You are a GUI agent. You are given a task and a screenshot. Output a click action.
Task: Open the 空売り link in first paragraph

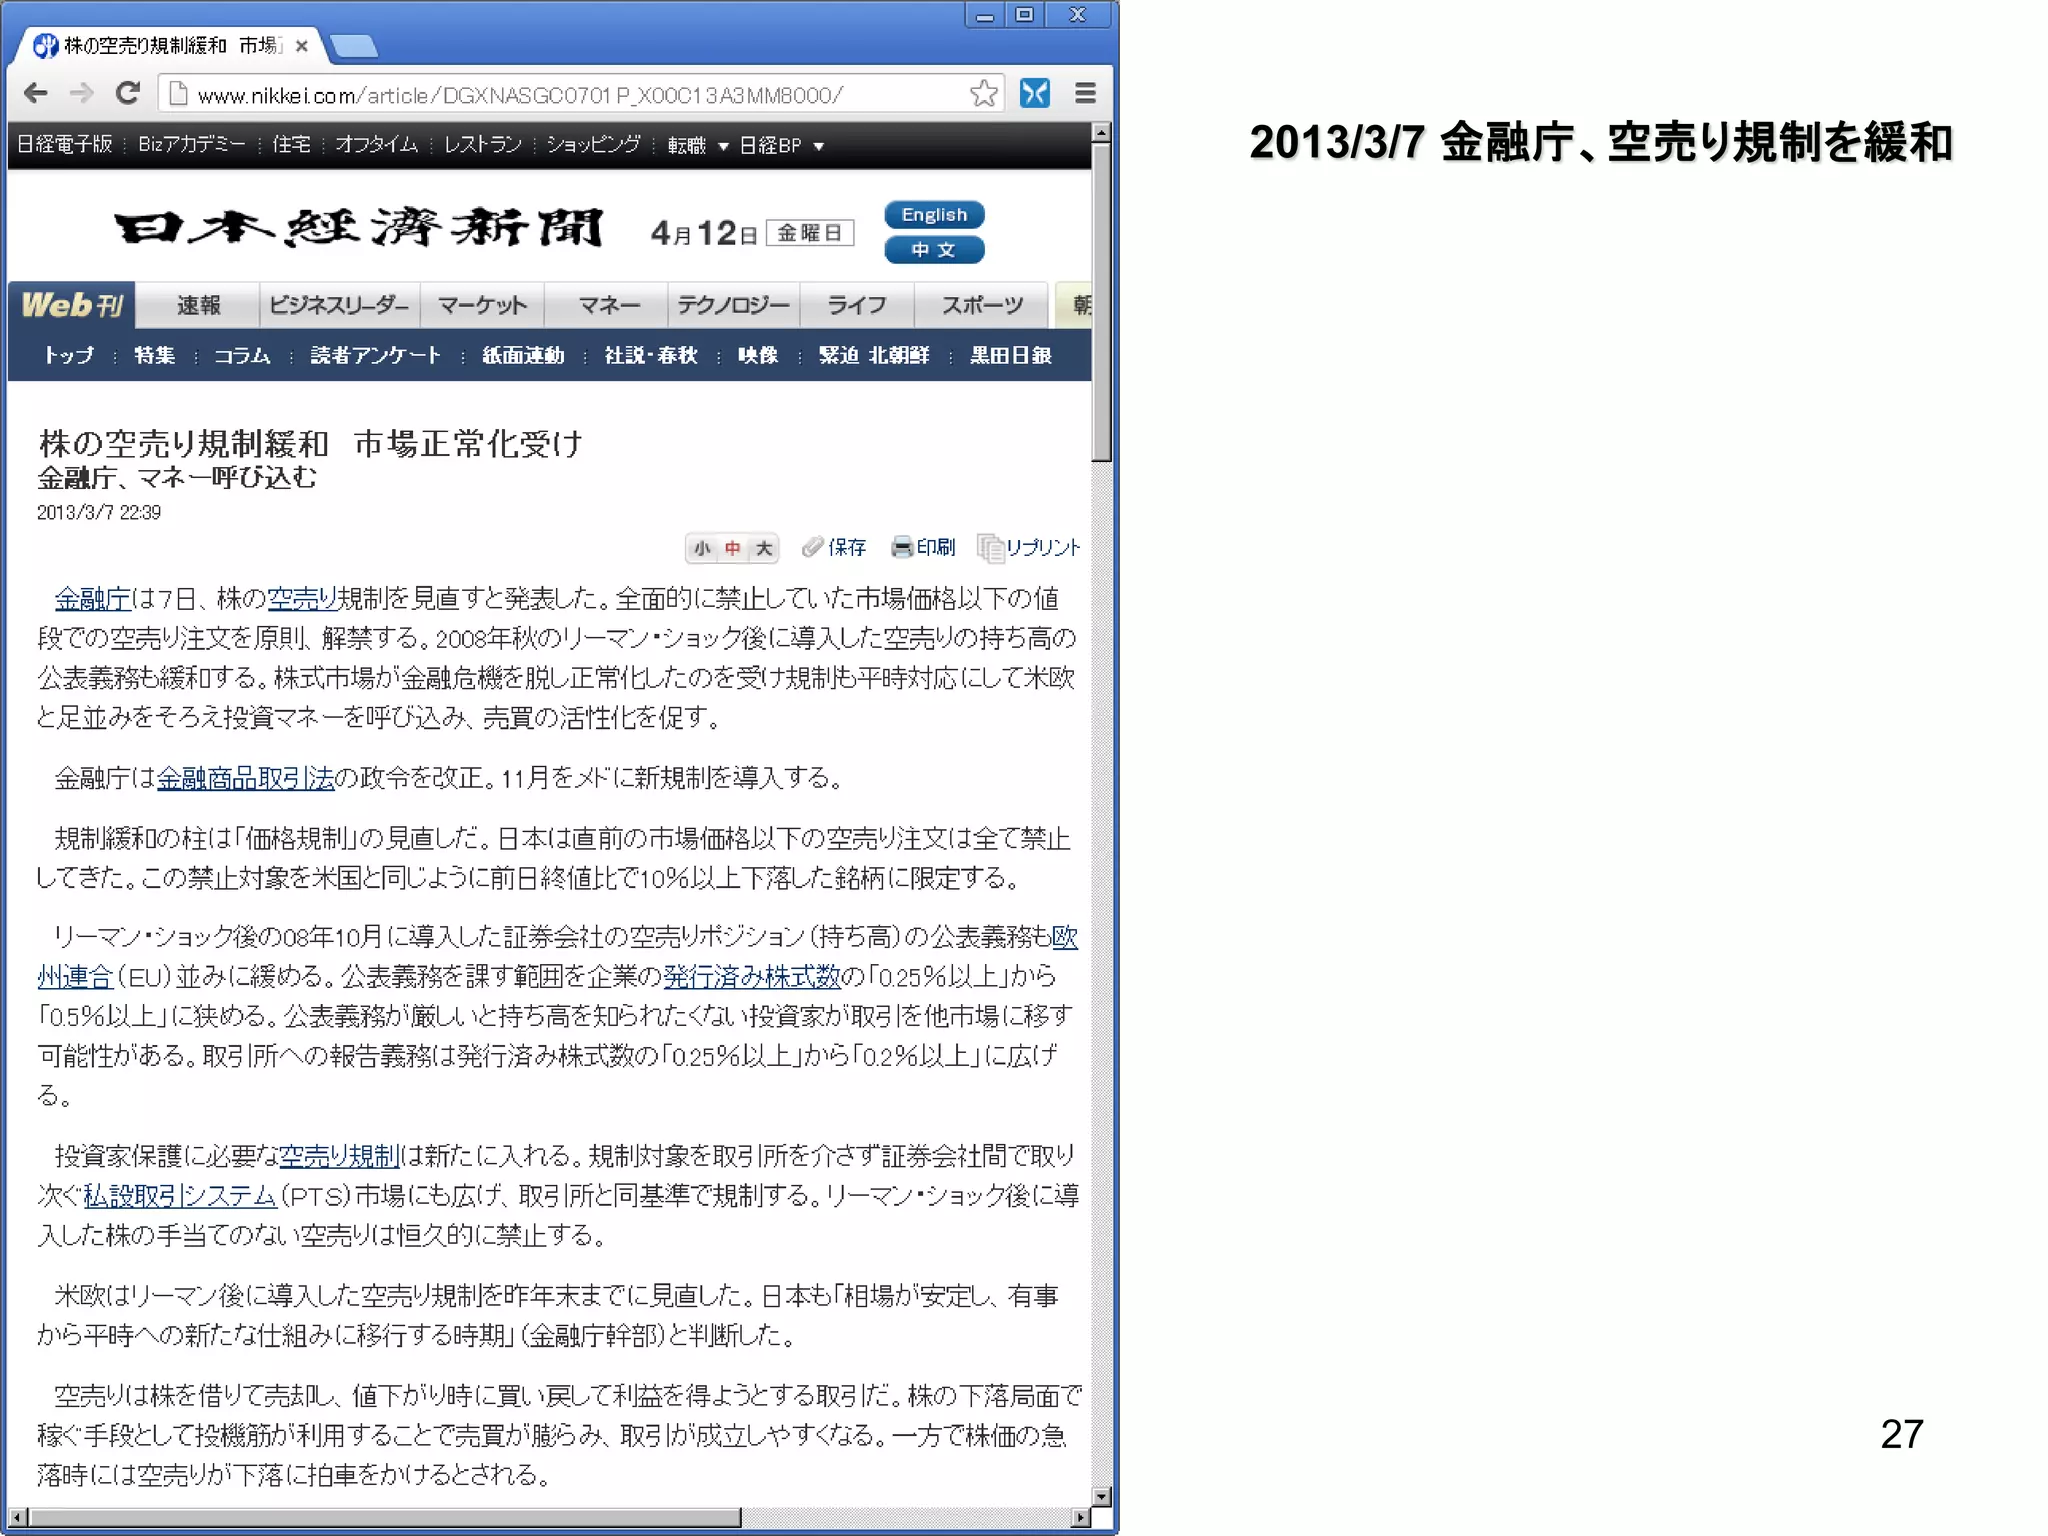click(303, 599)
